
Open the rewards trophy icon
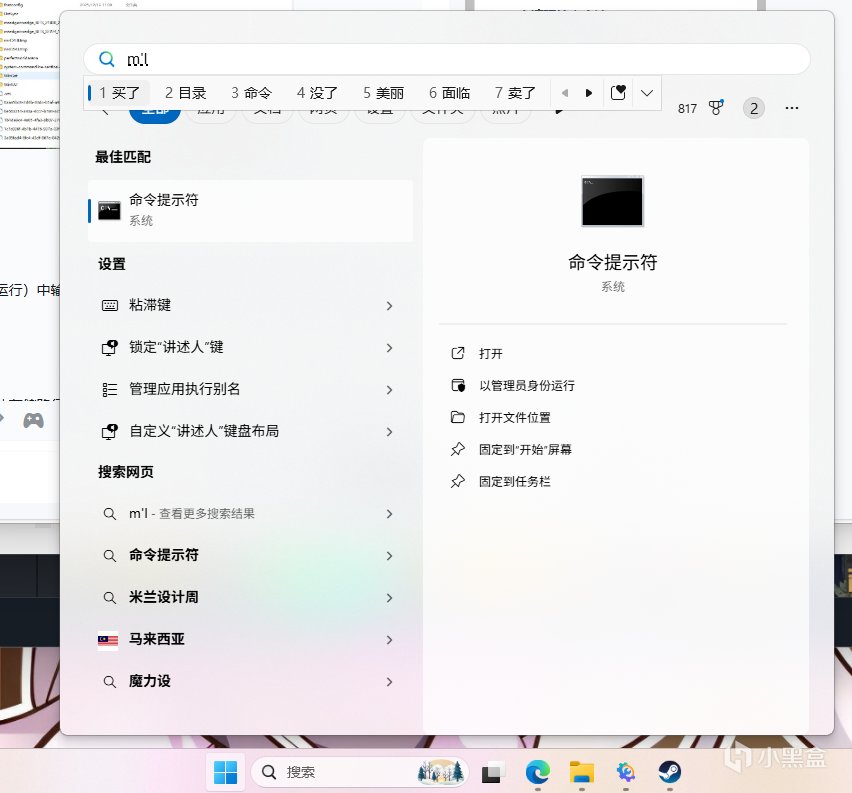[x=716, y=108]
